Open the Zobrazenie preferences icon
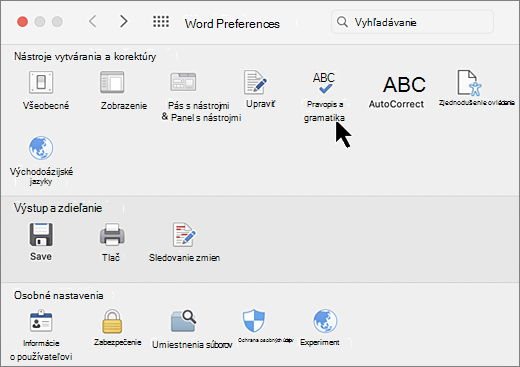Image resolution: width=520 pixels, height=367 pixels. (x=112, y=82)
